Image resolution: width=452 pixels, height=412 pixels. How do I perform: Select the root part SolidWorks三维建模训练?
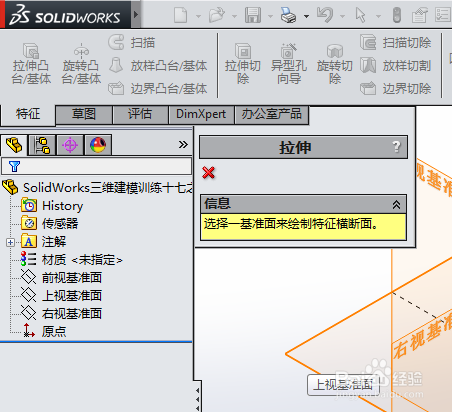(98, 188)
